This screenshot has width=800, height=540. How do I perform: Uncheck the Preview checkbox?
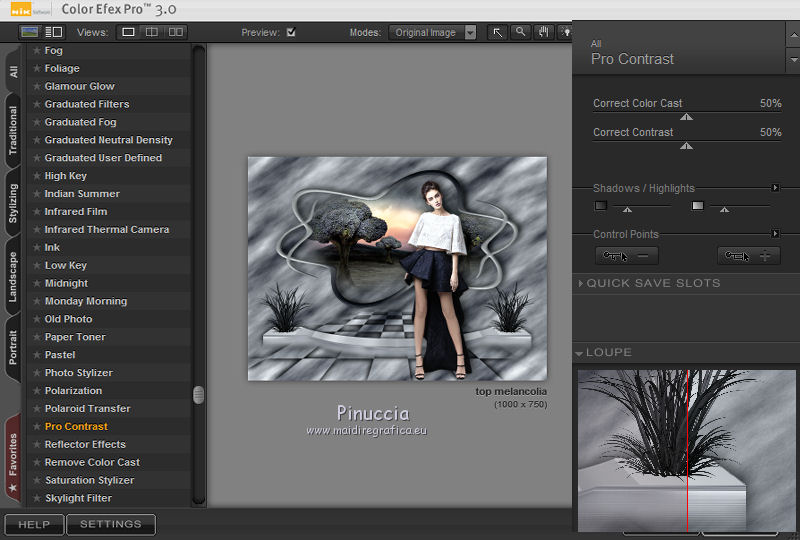point(291,32)
